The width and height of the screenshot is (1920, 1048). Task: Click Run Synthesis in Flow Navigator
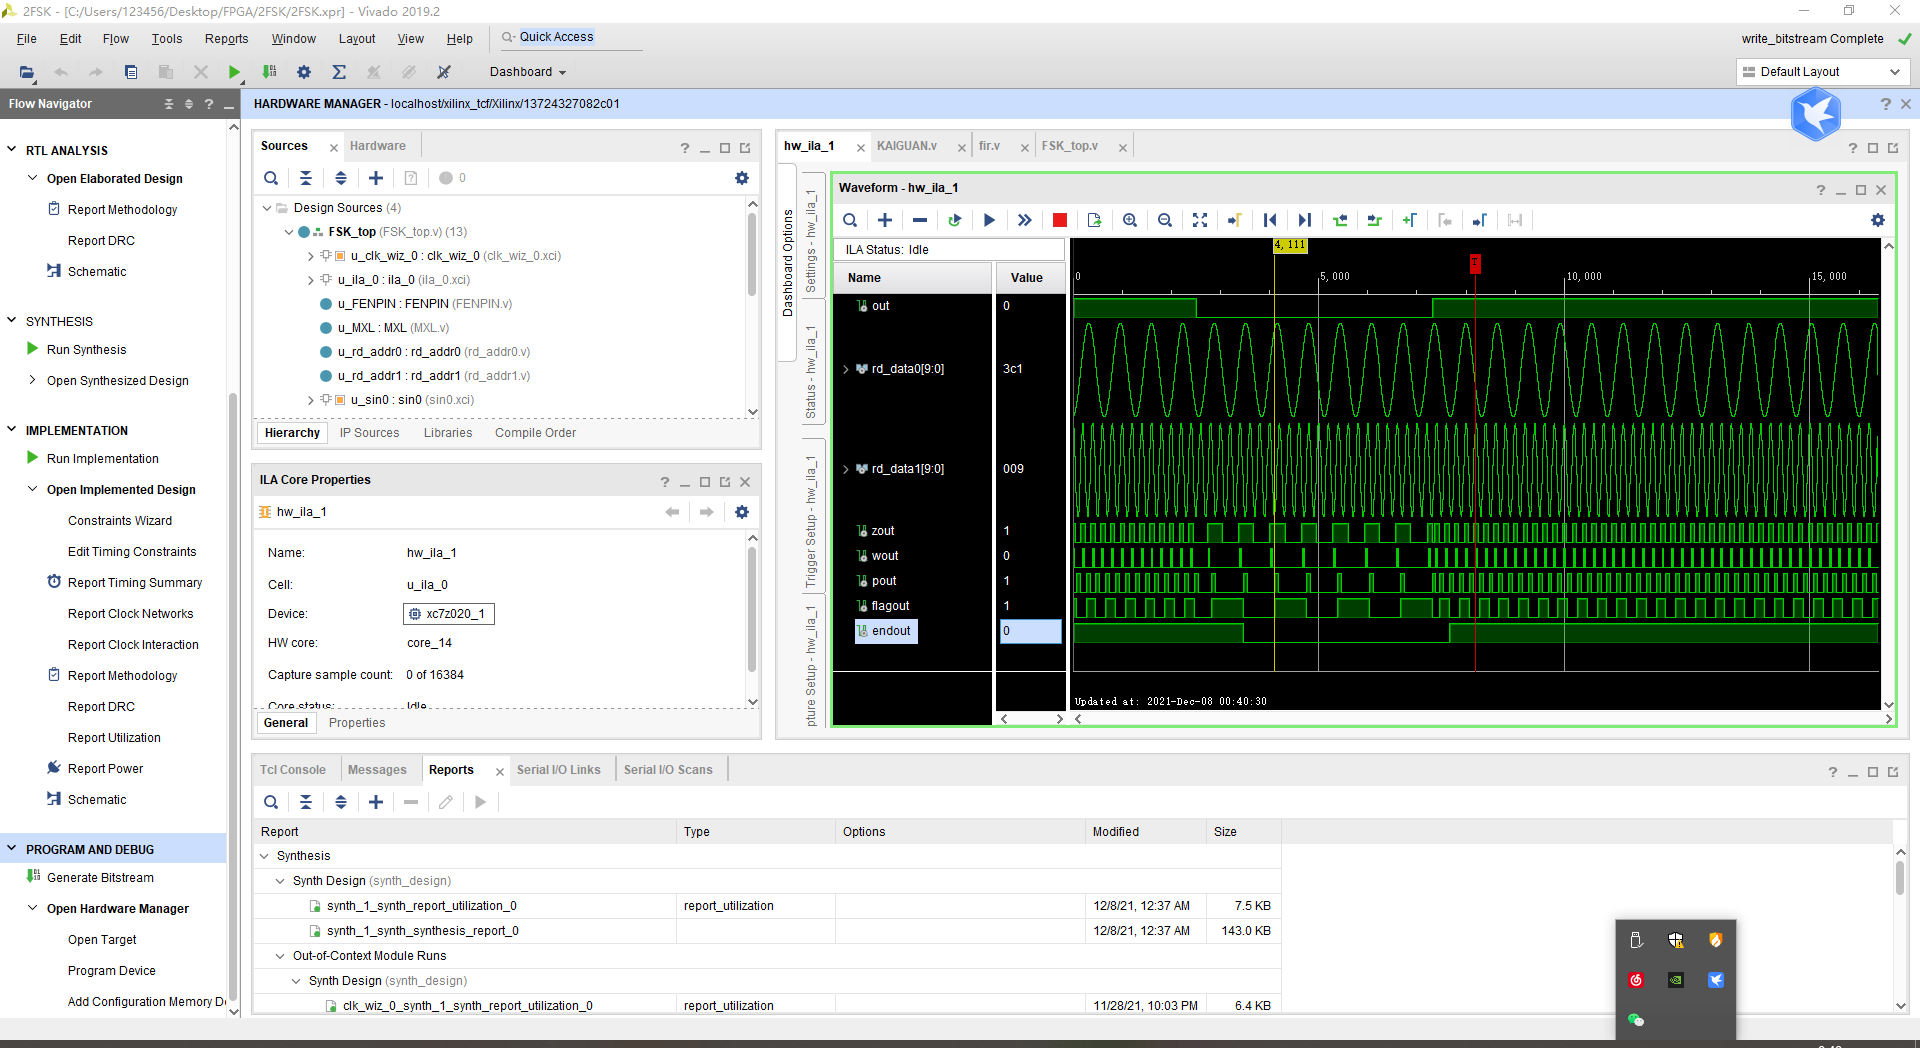tap(86, 350)
